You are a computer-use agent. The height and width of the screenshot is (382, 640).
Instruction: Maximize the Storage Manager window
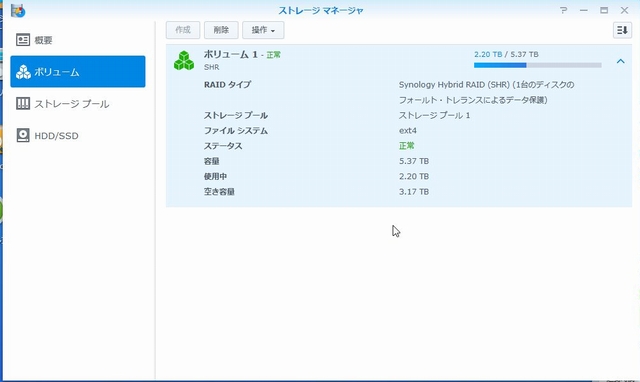pyautogui.click(x=604, y=10)
